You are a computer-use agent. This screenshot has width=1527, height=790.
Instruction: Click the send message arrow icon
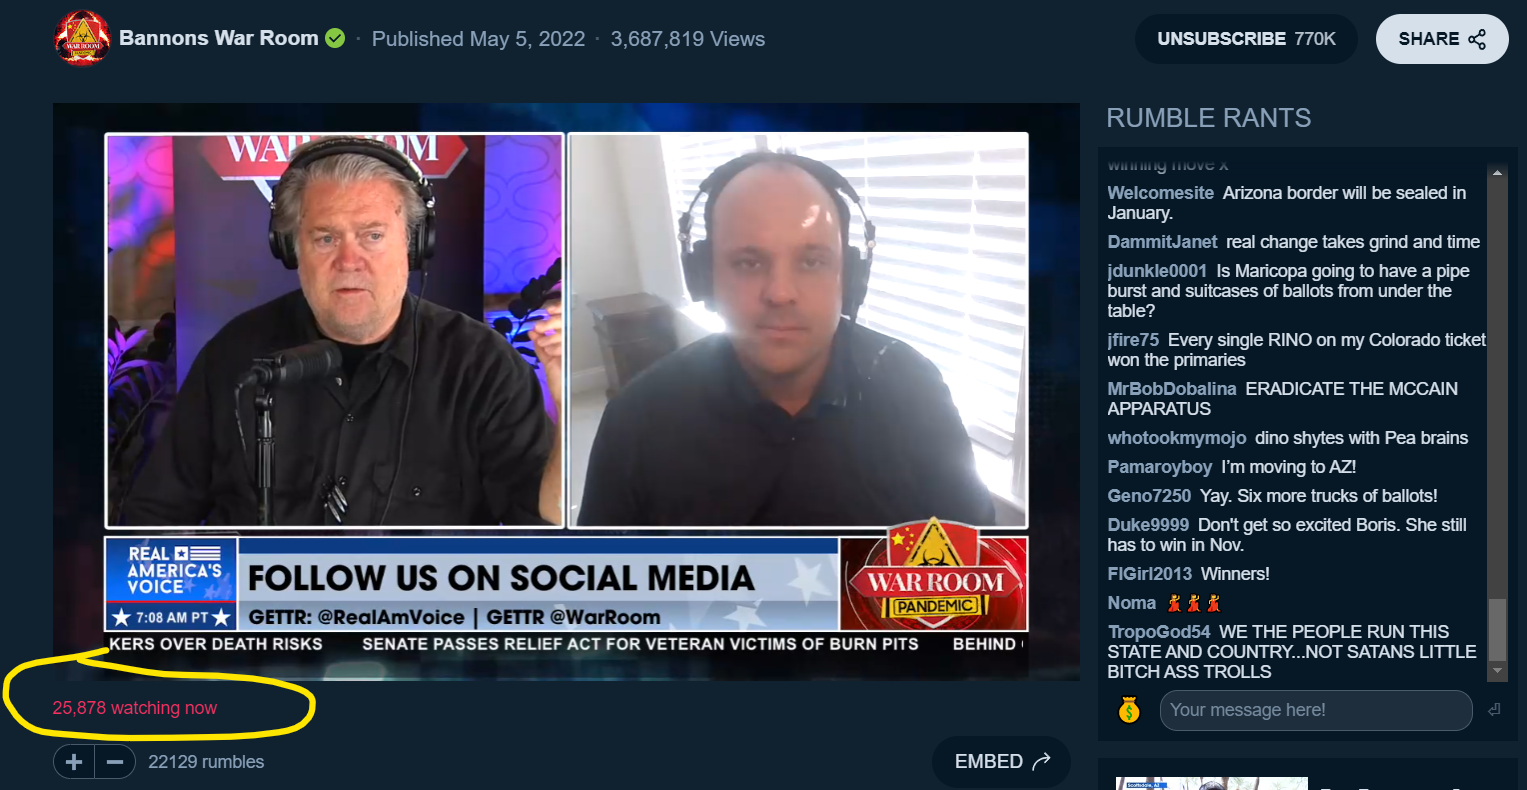[1494, 710]
